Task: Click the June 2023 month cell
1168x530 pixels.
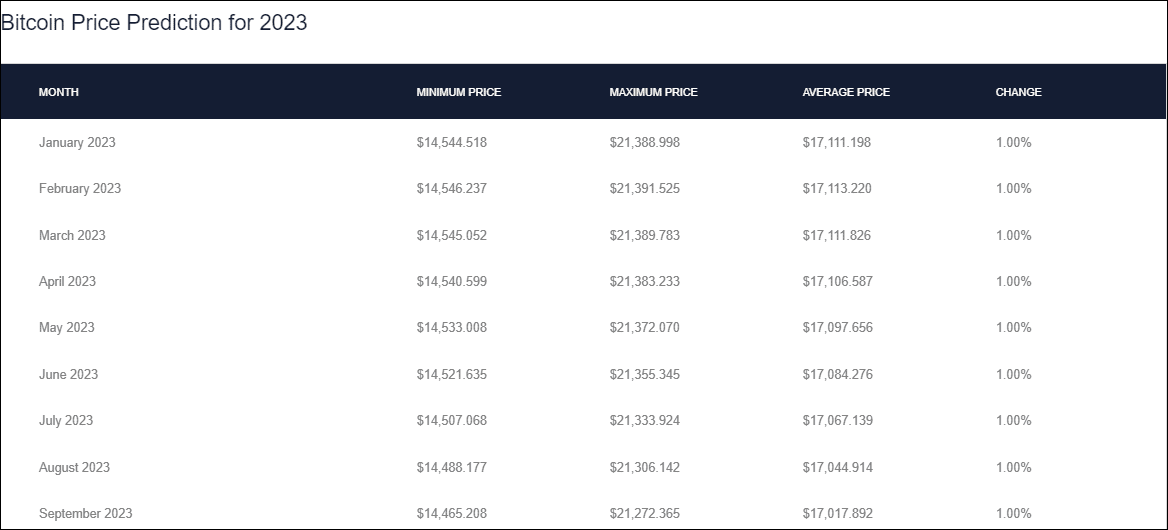Action: (69, 374)
